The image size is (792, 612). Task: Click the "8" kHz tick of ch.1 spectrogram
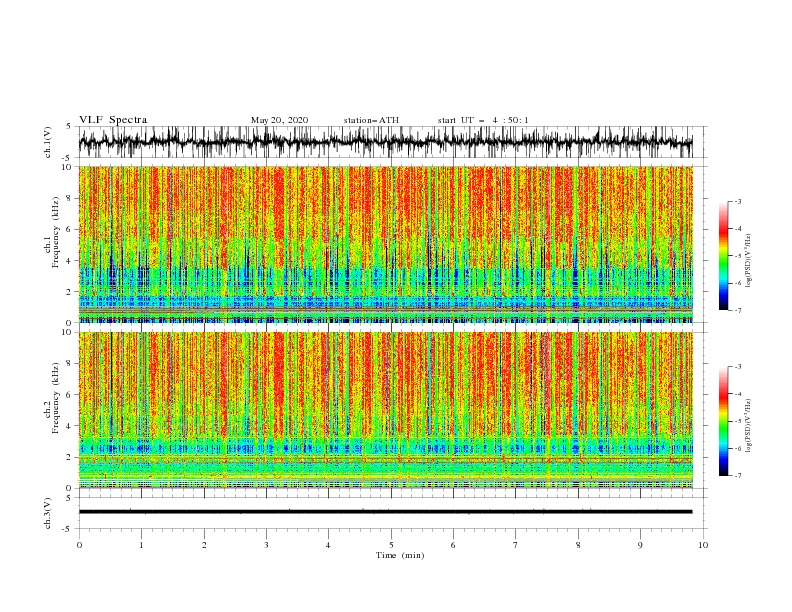click(70, 198)
